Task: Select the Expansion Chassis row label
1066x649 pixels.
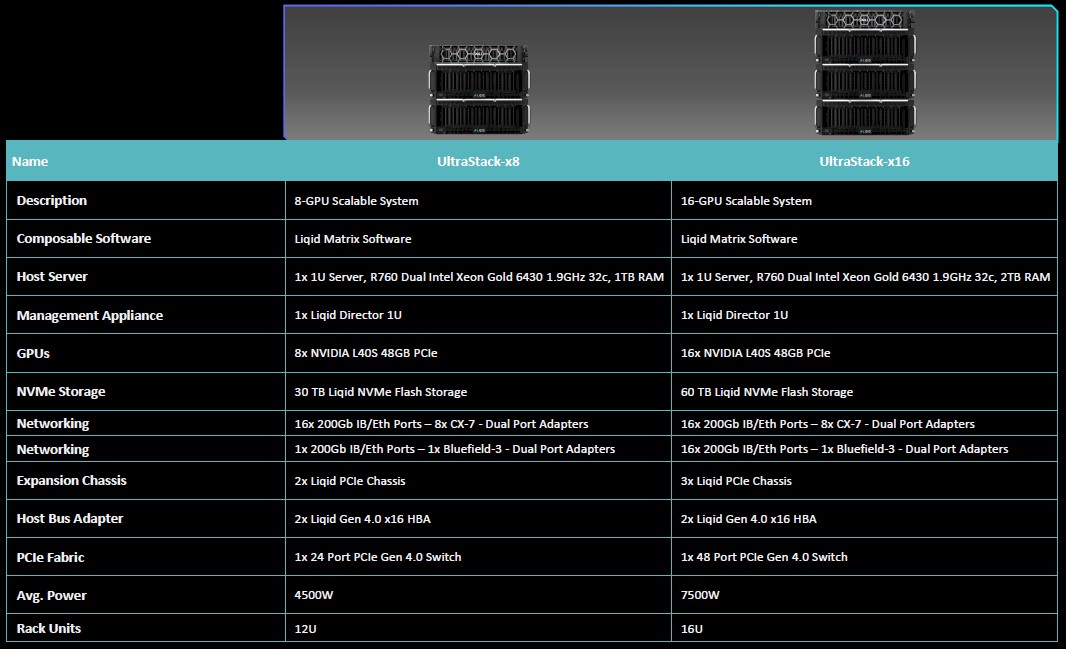Action: point(72,480)
